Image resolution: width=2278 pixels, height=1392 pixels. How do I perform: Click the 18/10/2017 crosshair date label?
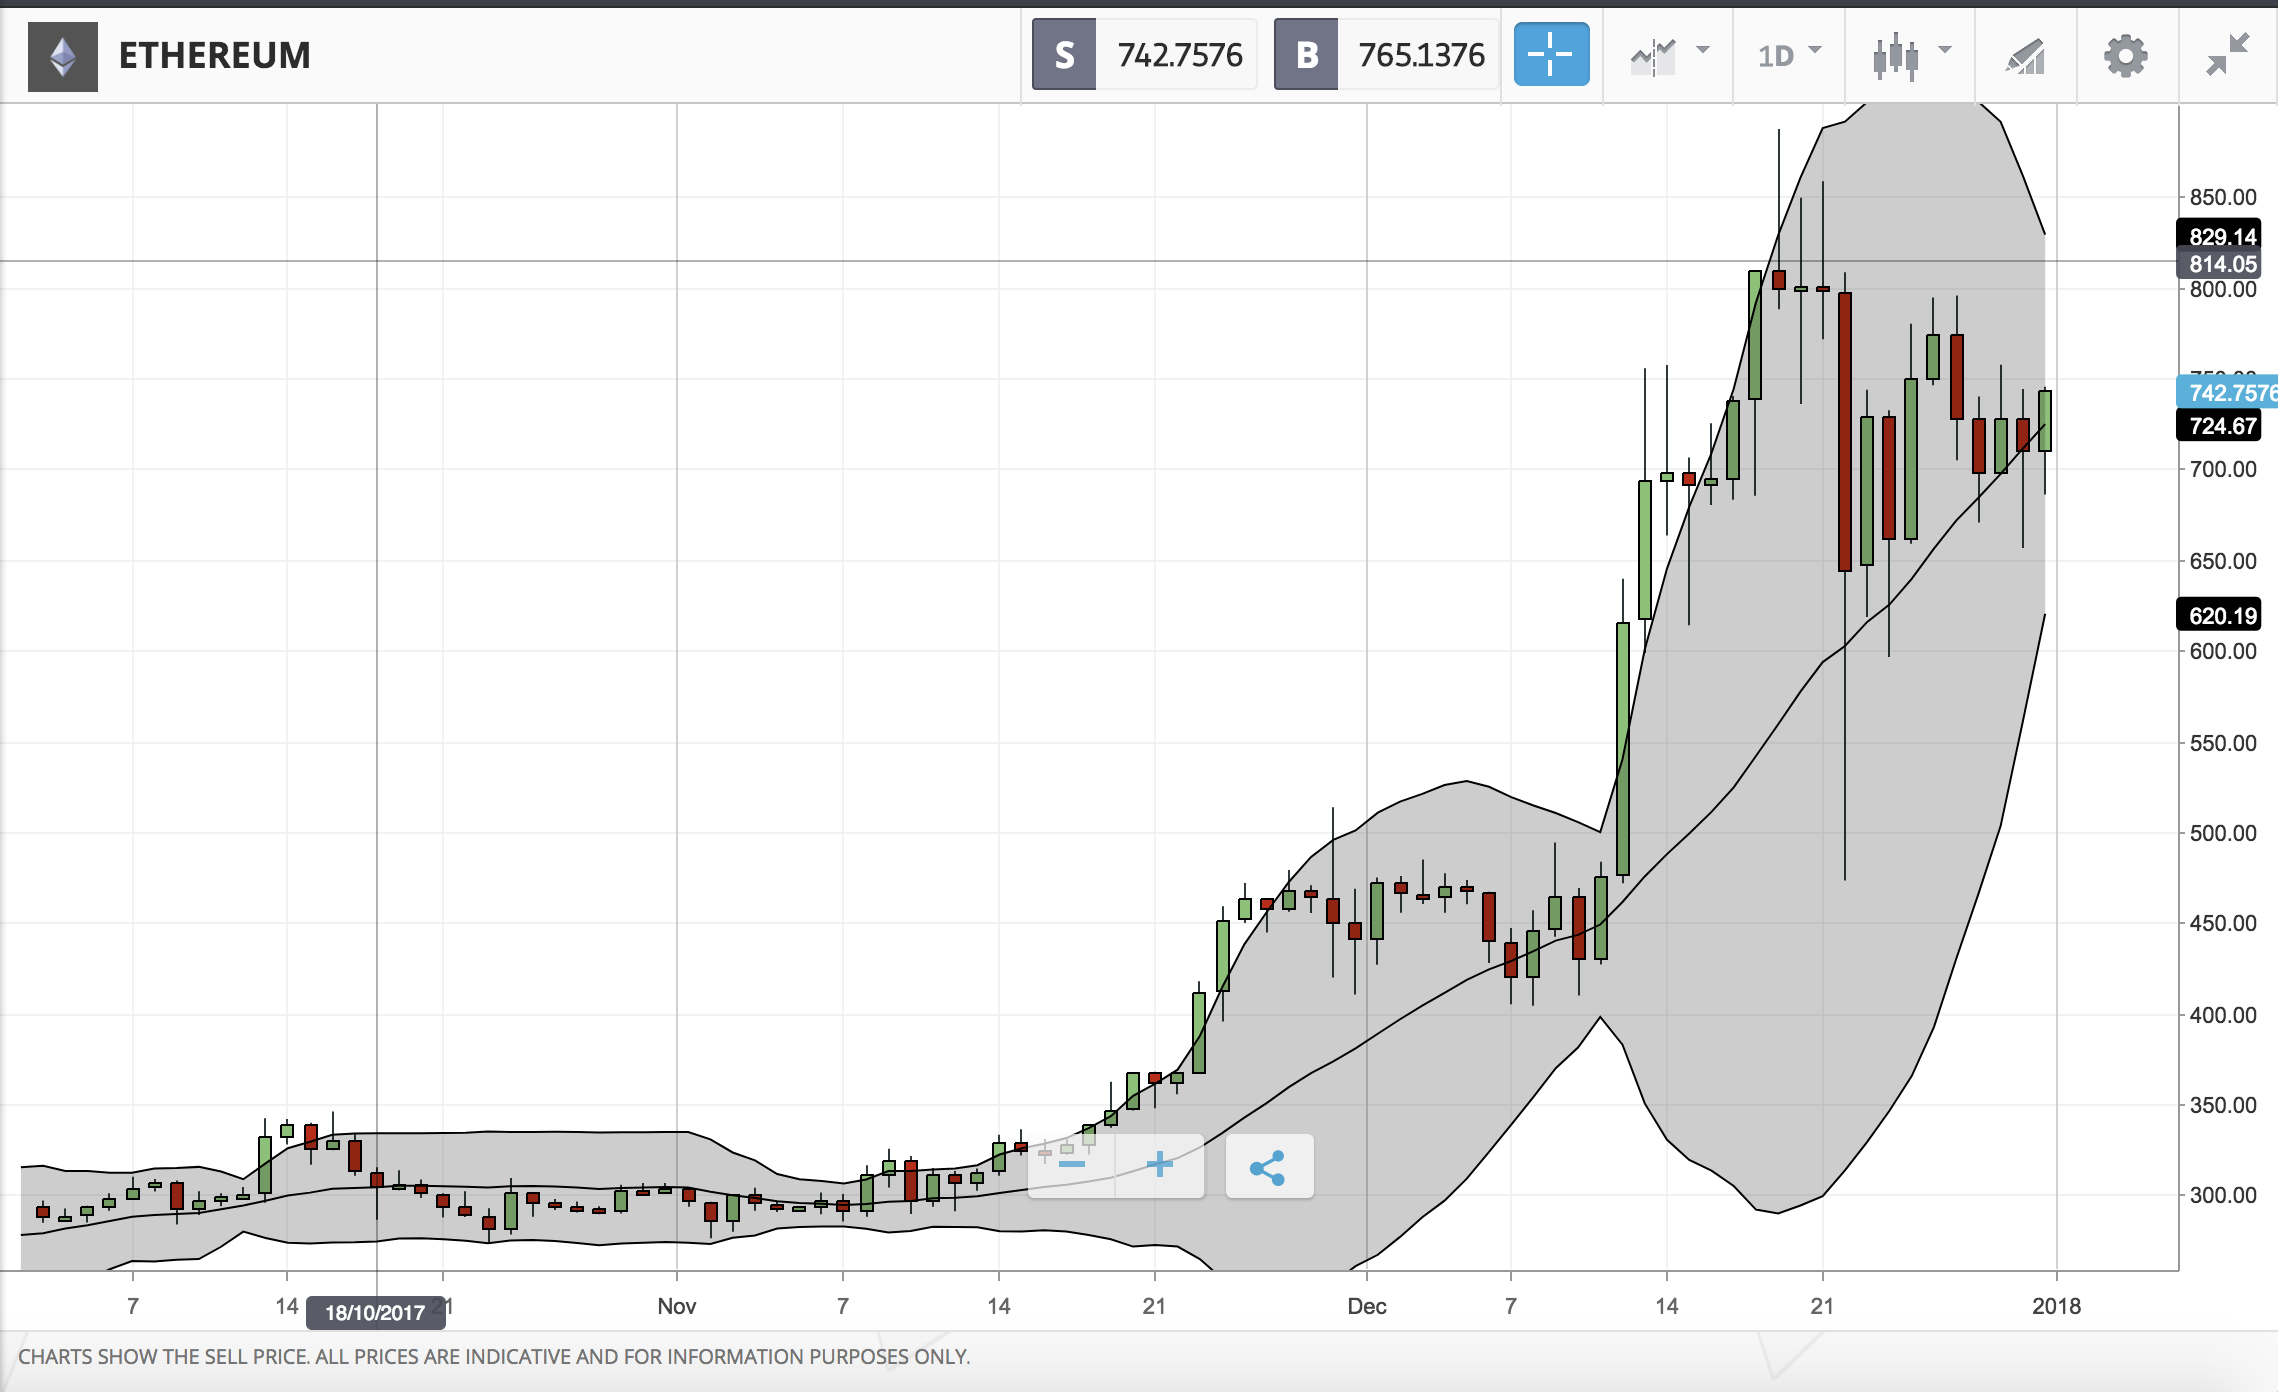coord(375,1313)
